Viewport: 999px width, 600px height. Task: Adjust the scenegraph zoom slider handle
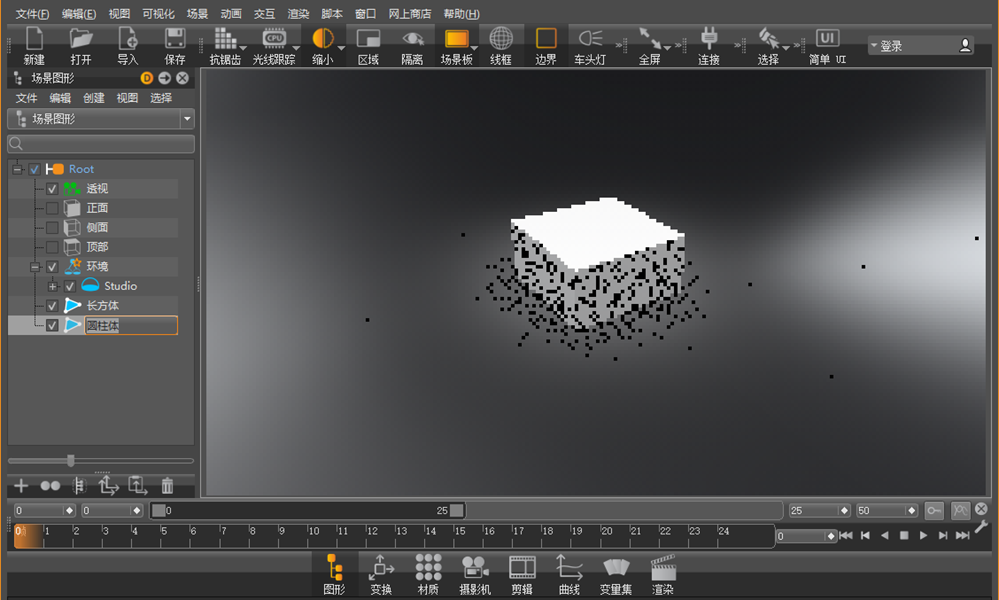71,461
